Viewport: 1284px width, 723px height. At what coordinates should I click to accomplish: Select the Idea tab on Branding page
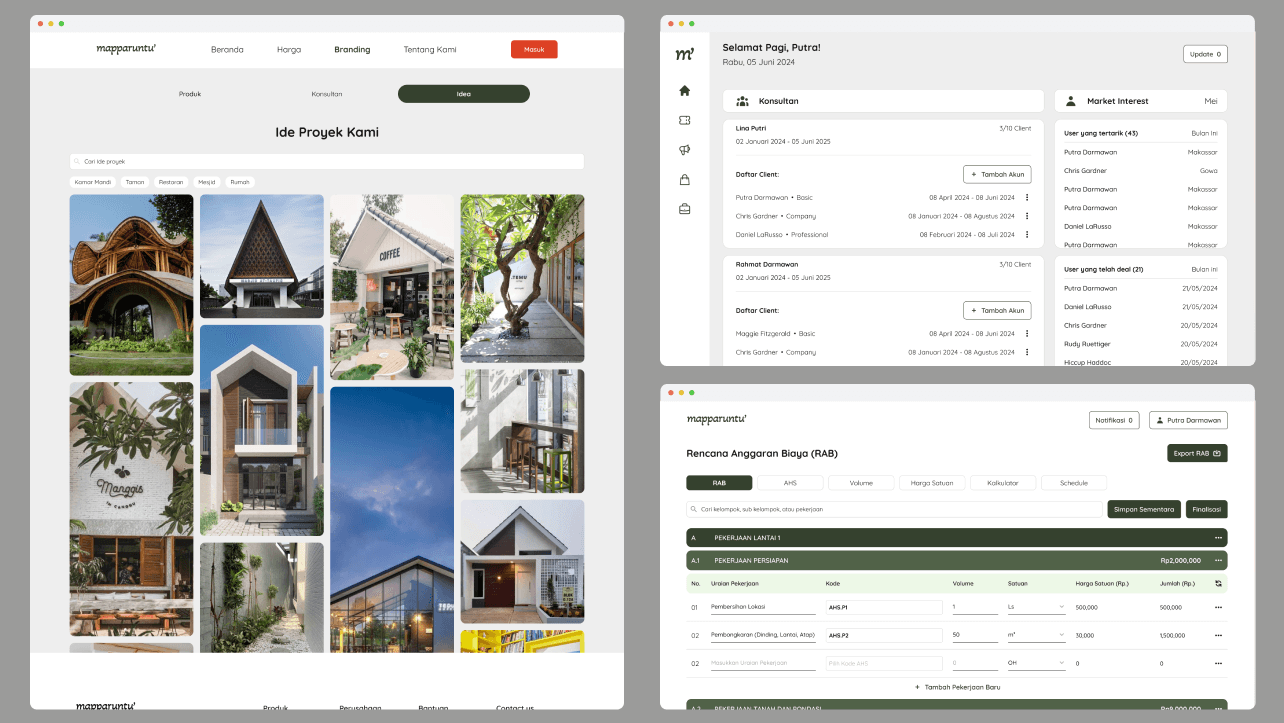464,94
